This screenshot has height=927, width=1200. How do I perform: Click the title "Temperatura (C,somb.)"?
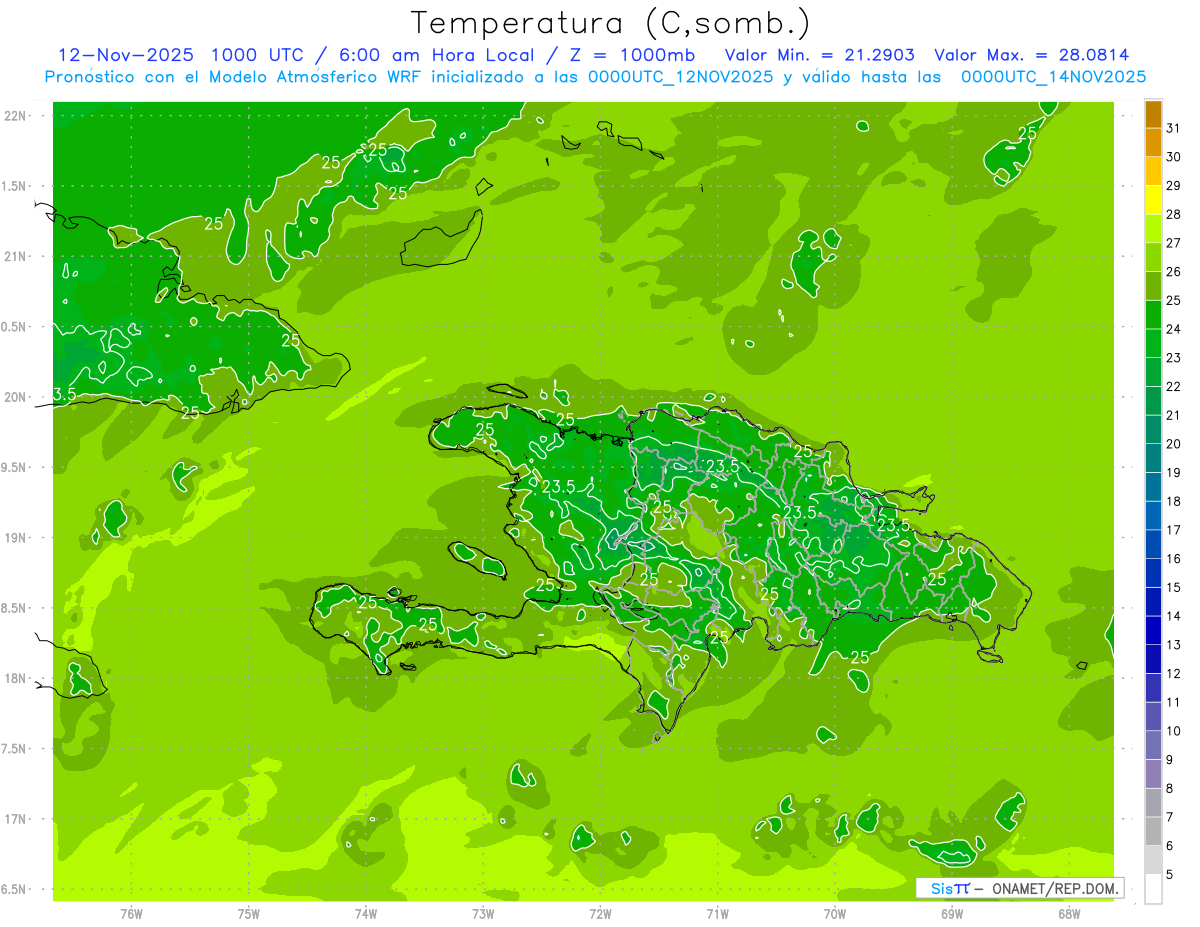[611, 23]
